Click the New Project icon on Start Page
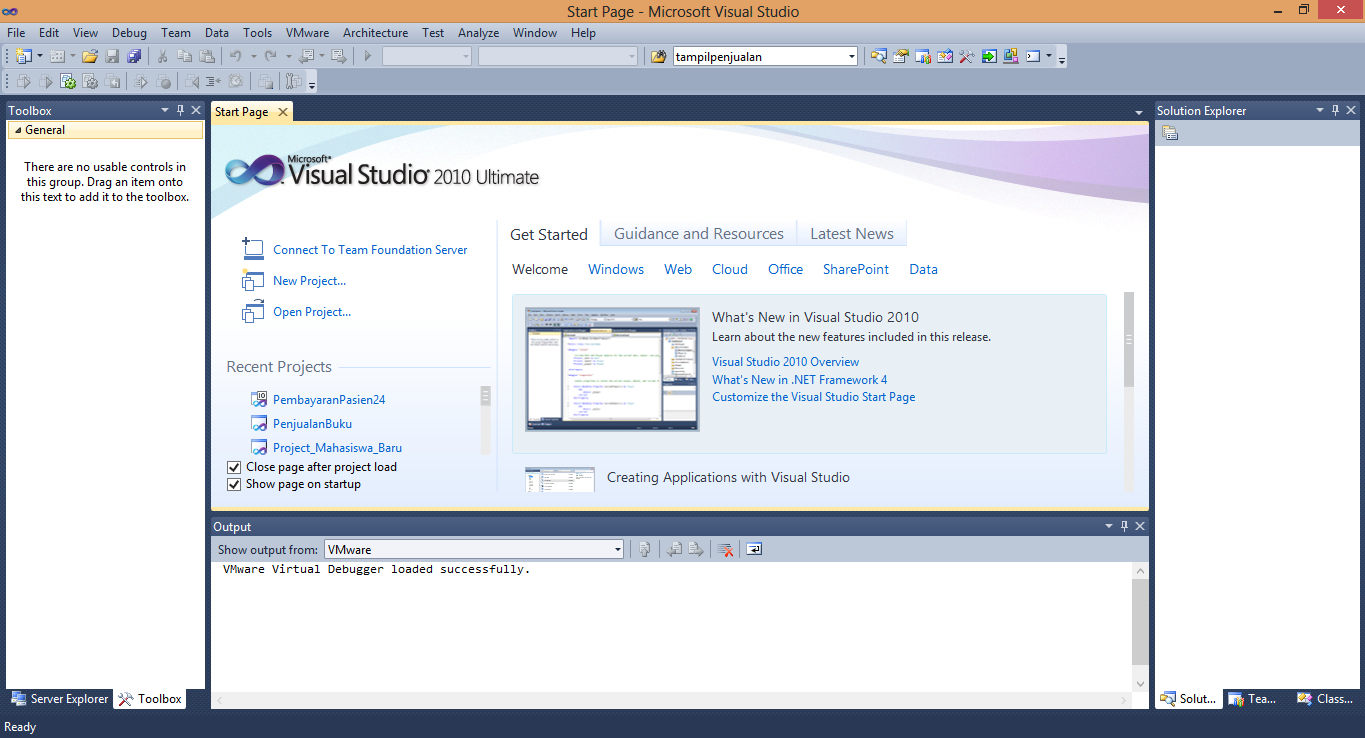The image size is (1365, 738). click(252, 280)
